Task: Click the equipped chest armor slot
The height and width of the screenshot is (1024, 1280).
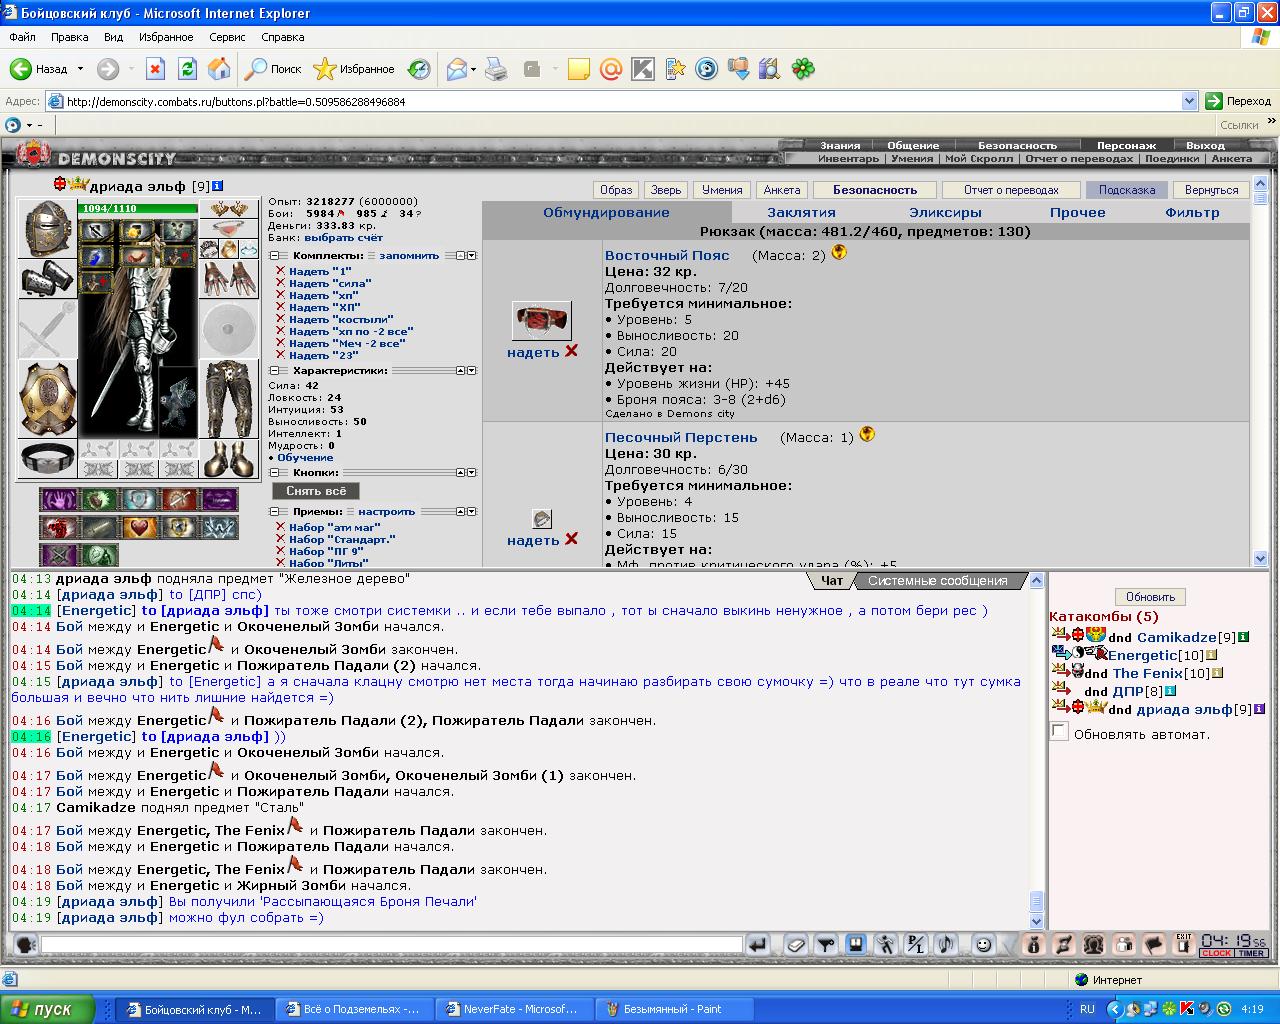Action: pos(47,399)
